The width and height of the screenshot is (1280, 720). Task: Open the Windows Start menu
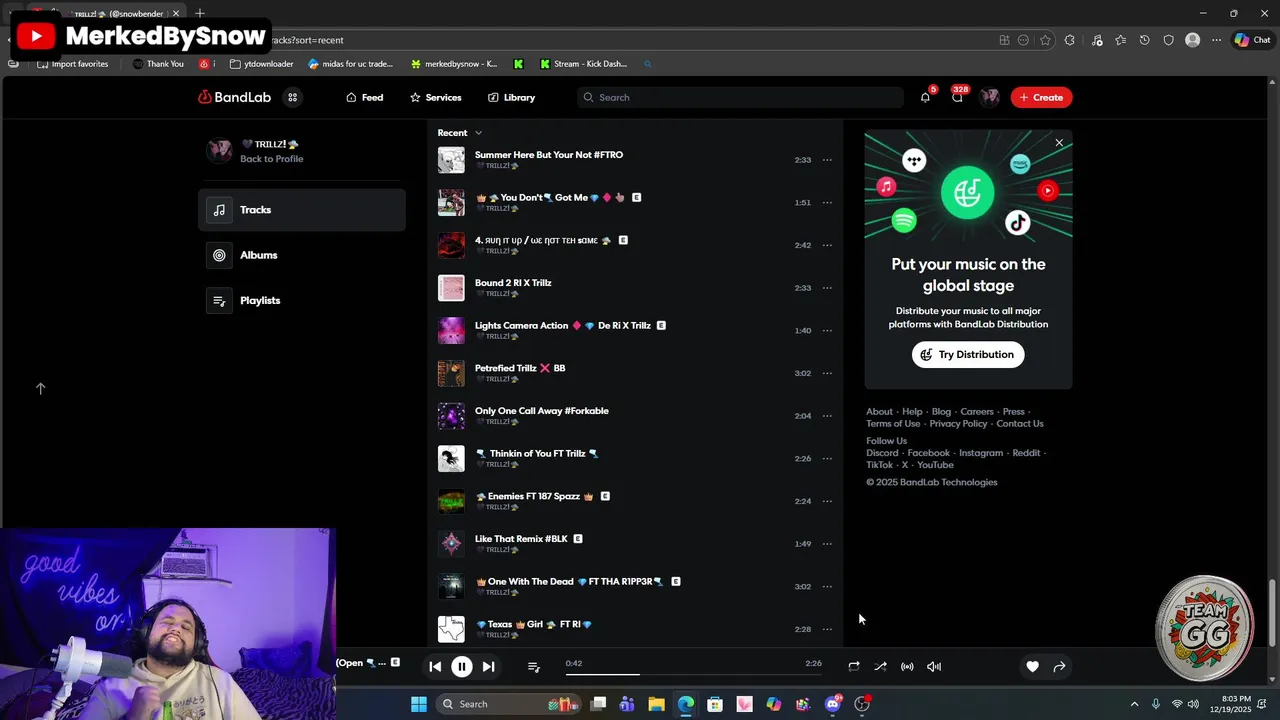click(419, 704)
